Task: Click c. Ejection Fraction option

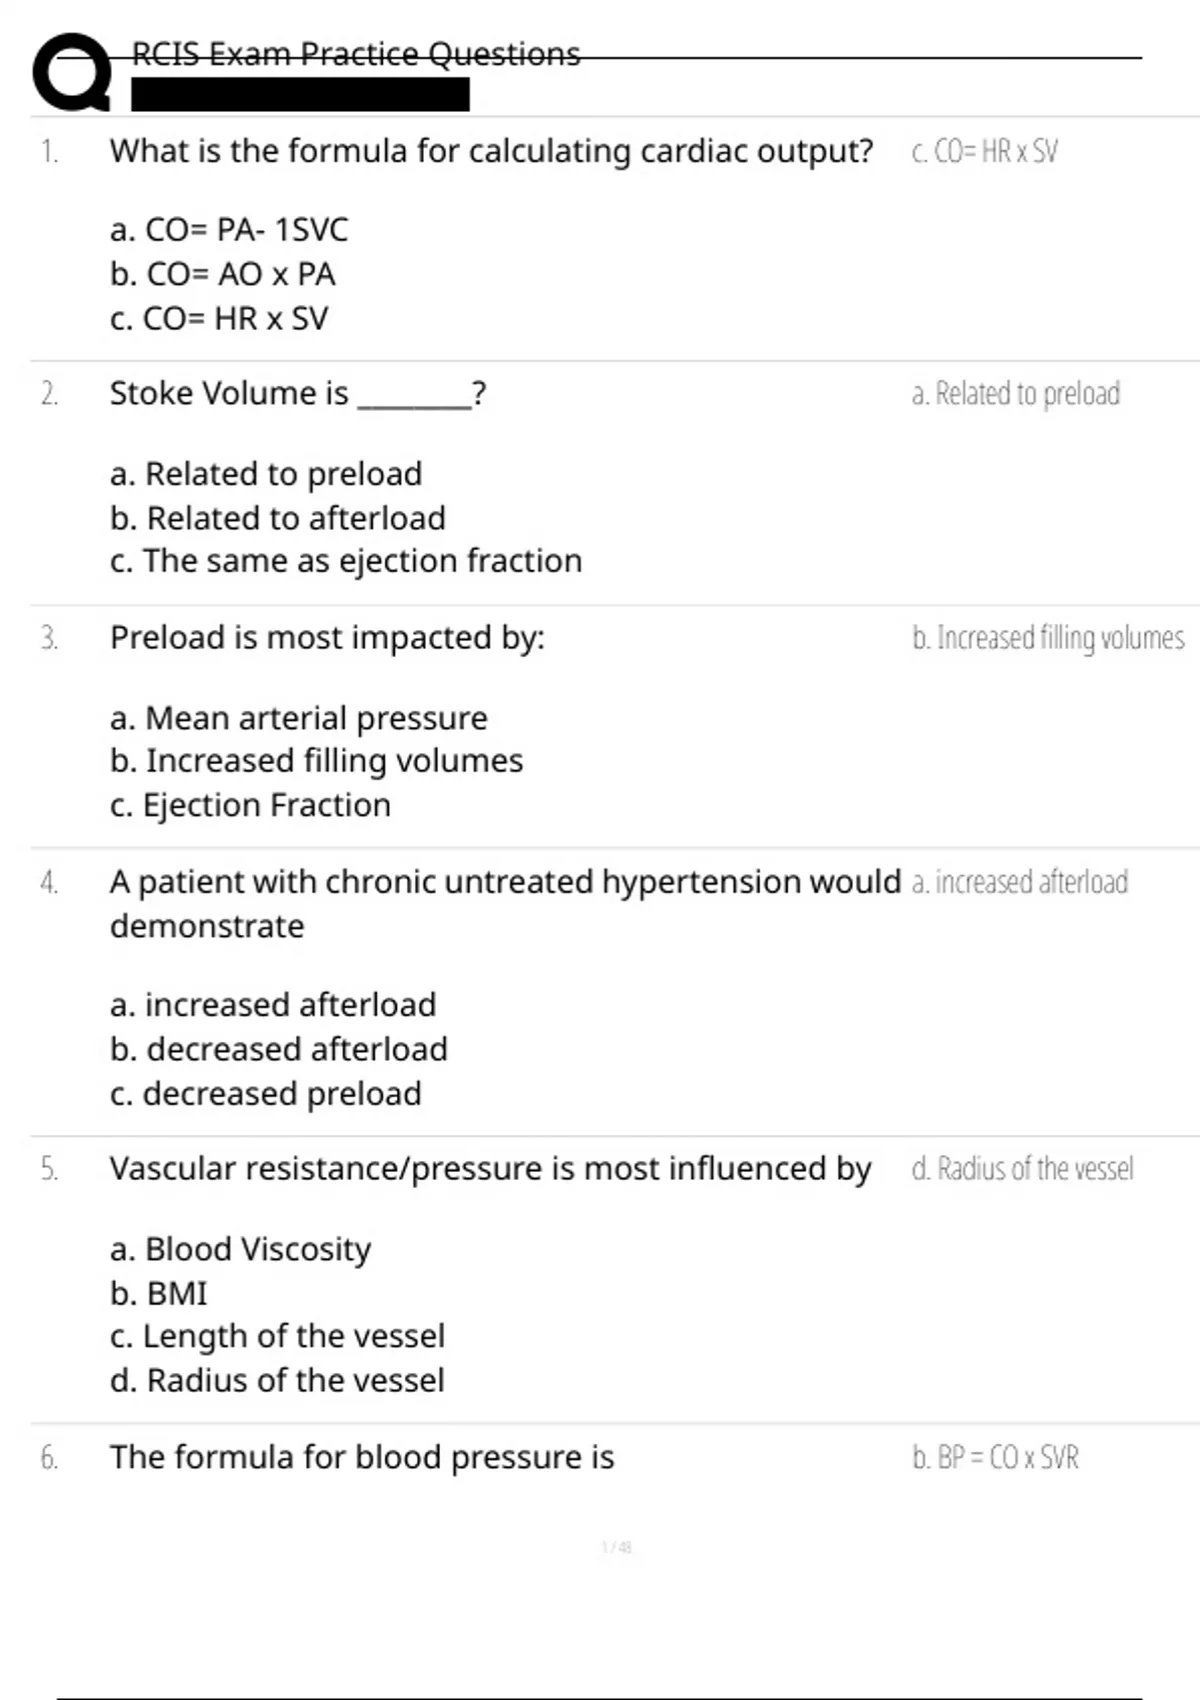Action: [251, 805]
